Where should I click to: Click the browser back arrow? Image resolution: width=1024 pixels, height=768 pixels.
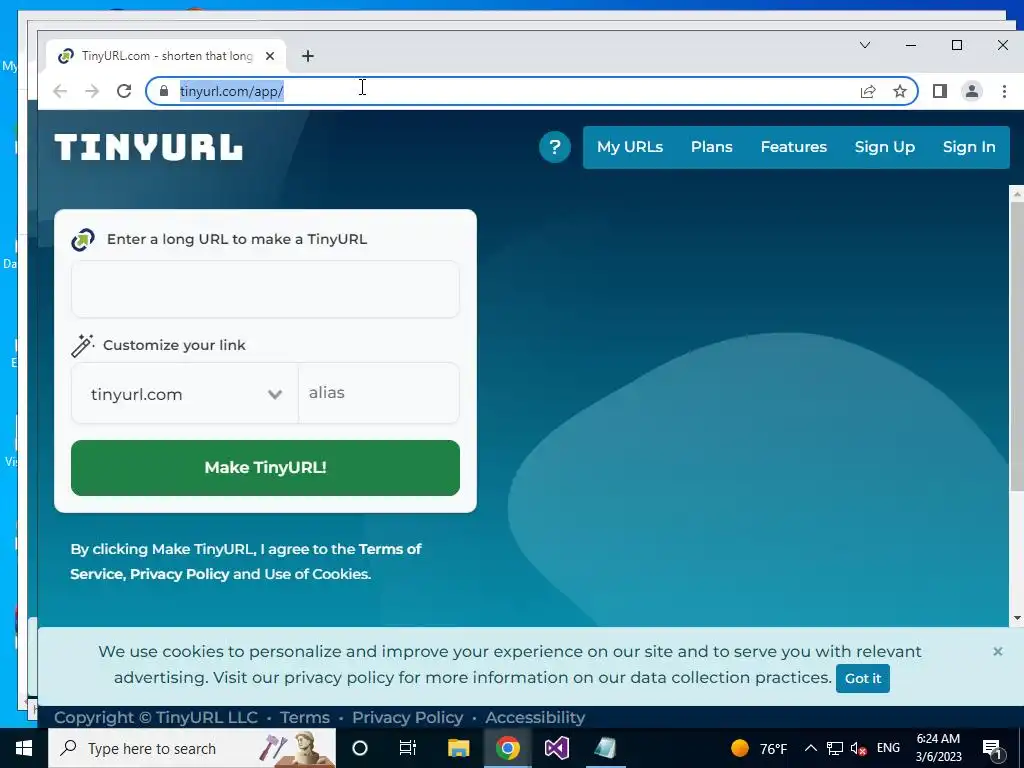click(60, 91)
